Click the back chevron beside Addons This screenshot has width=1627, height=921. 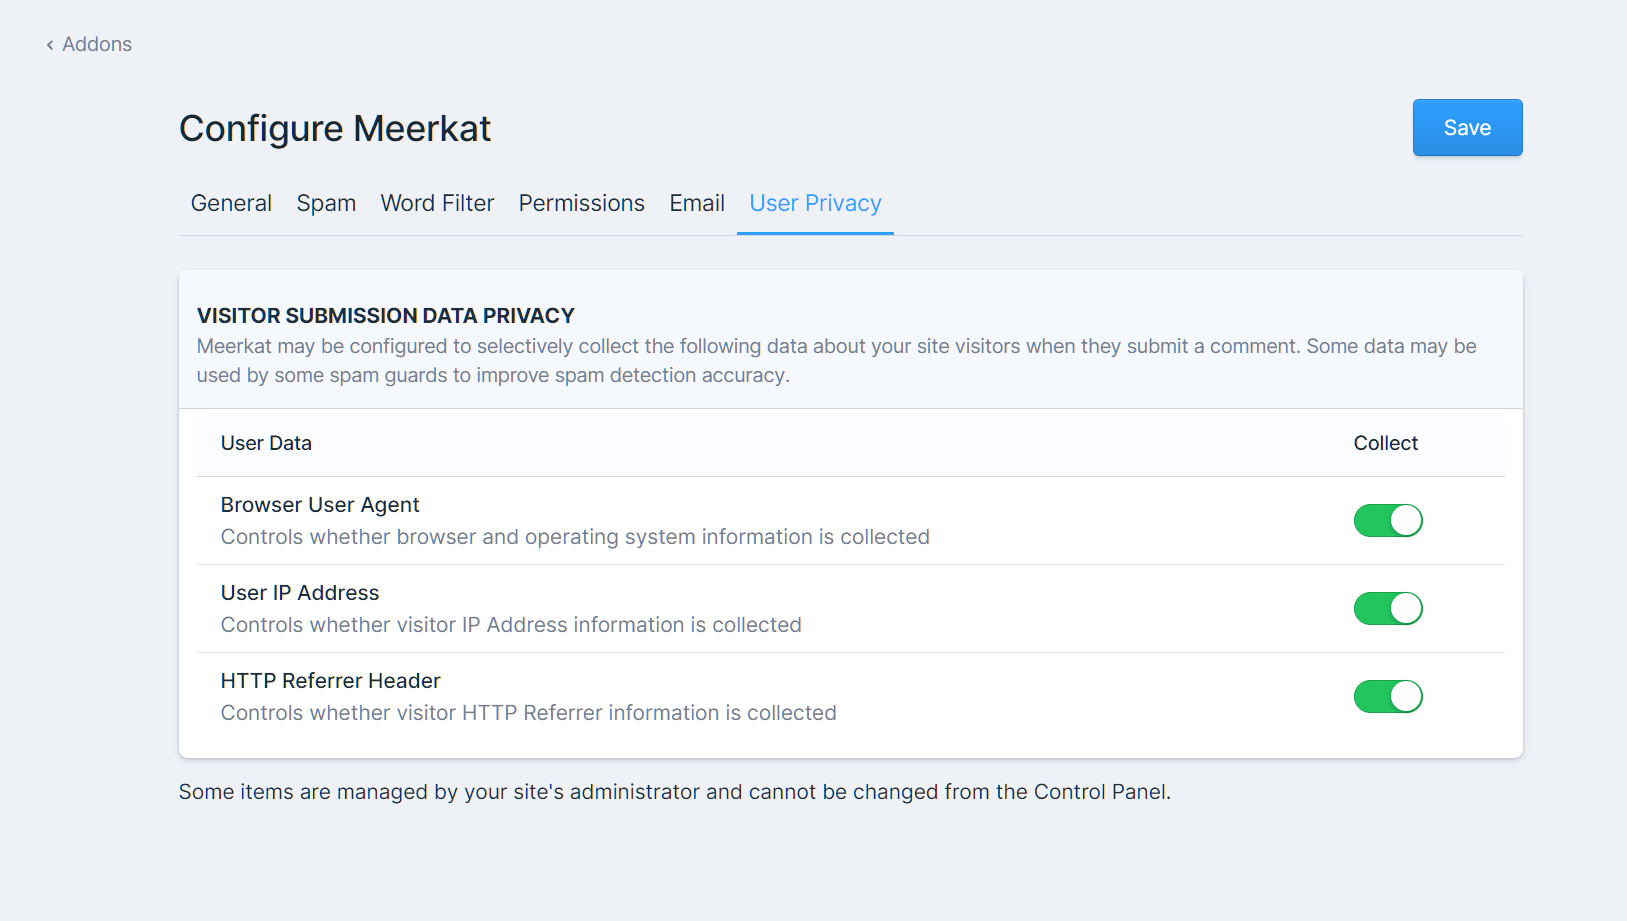(x=50, y=45)
